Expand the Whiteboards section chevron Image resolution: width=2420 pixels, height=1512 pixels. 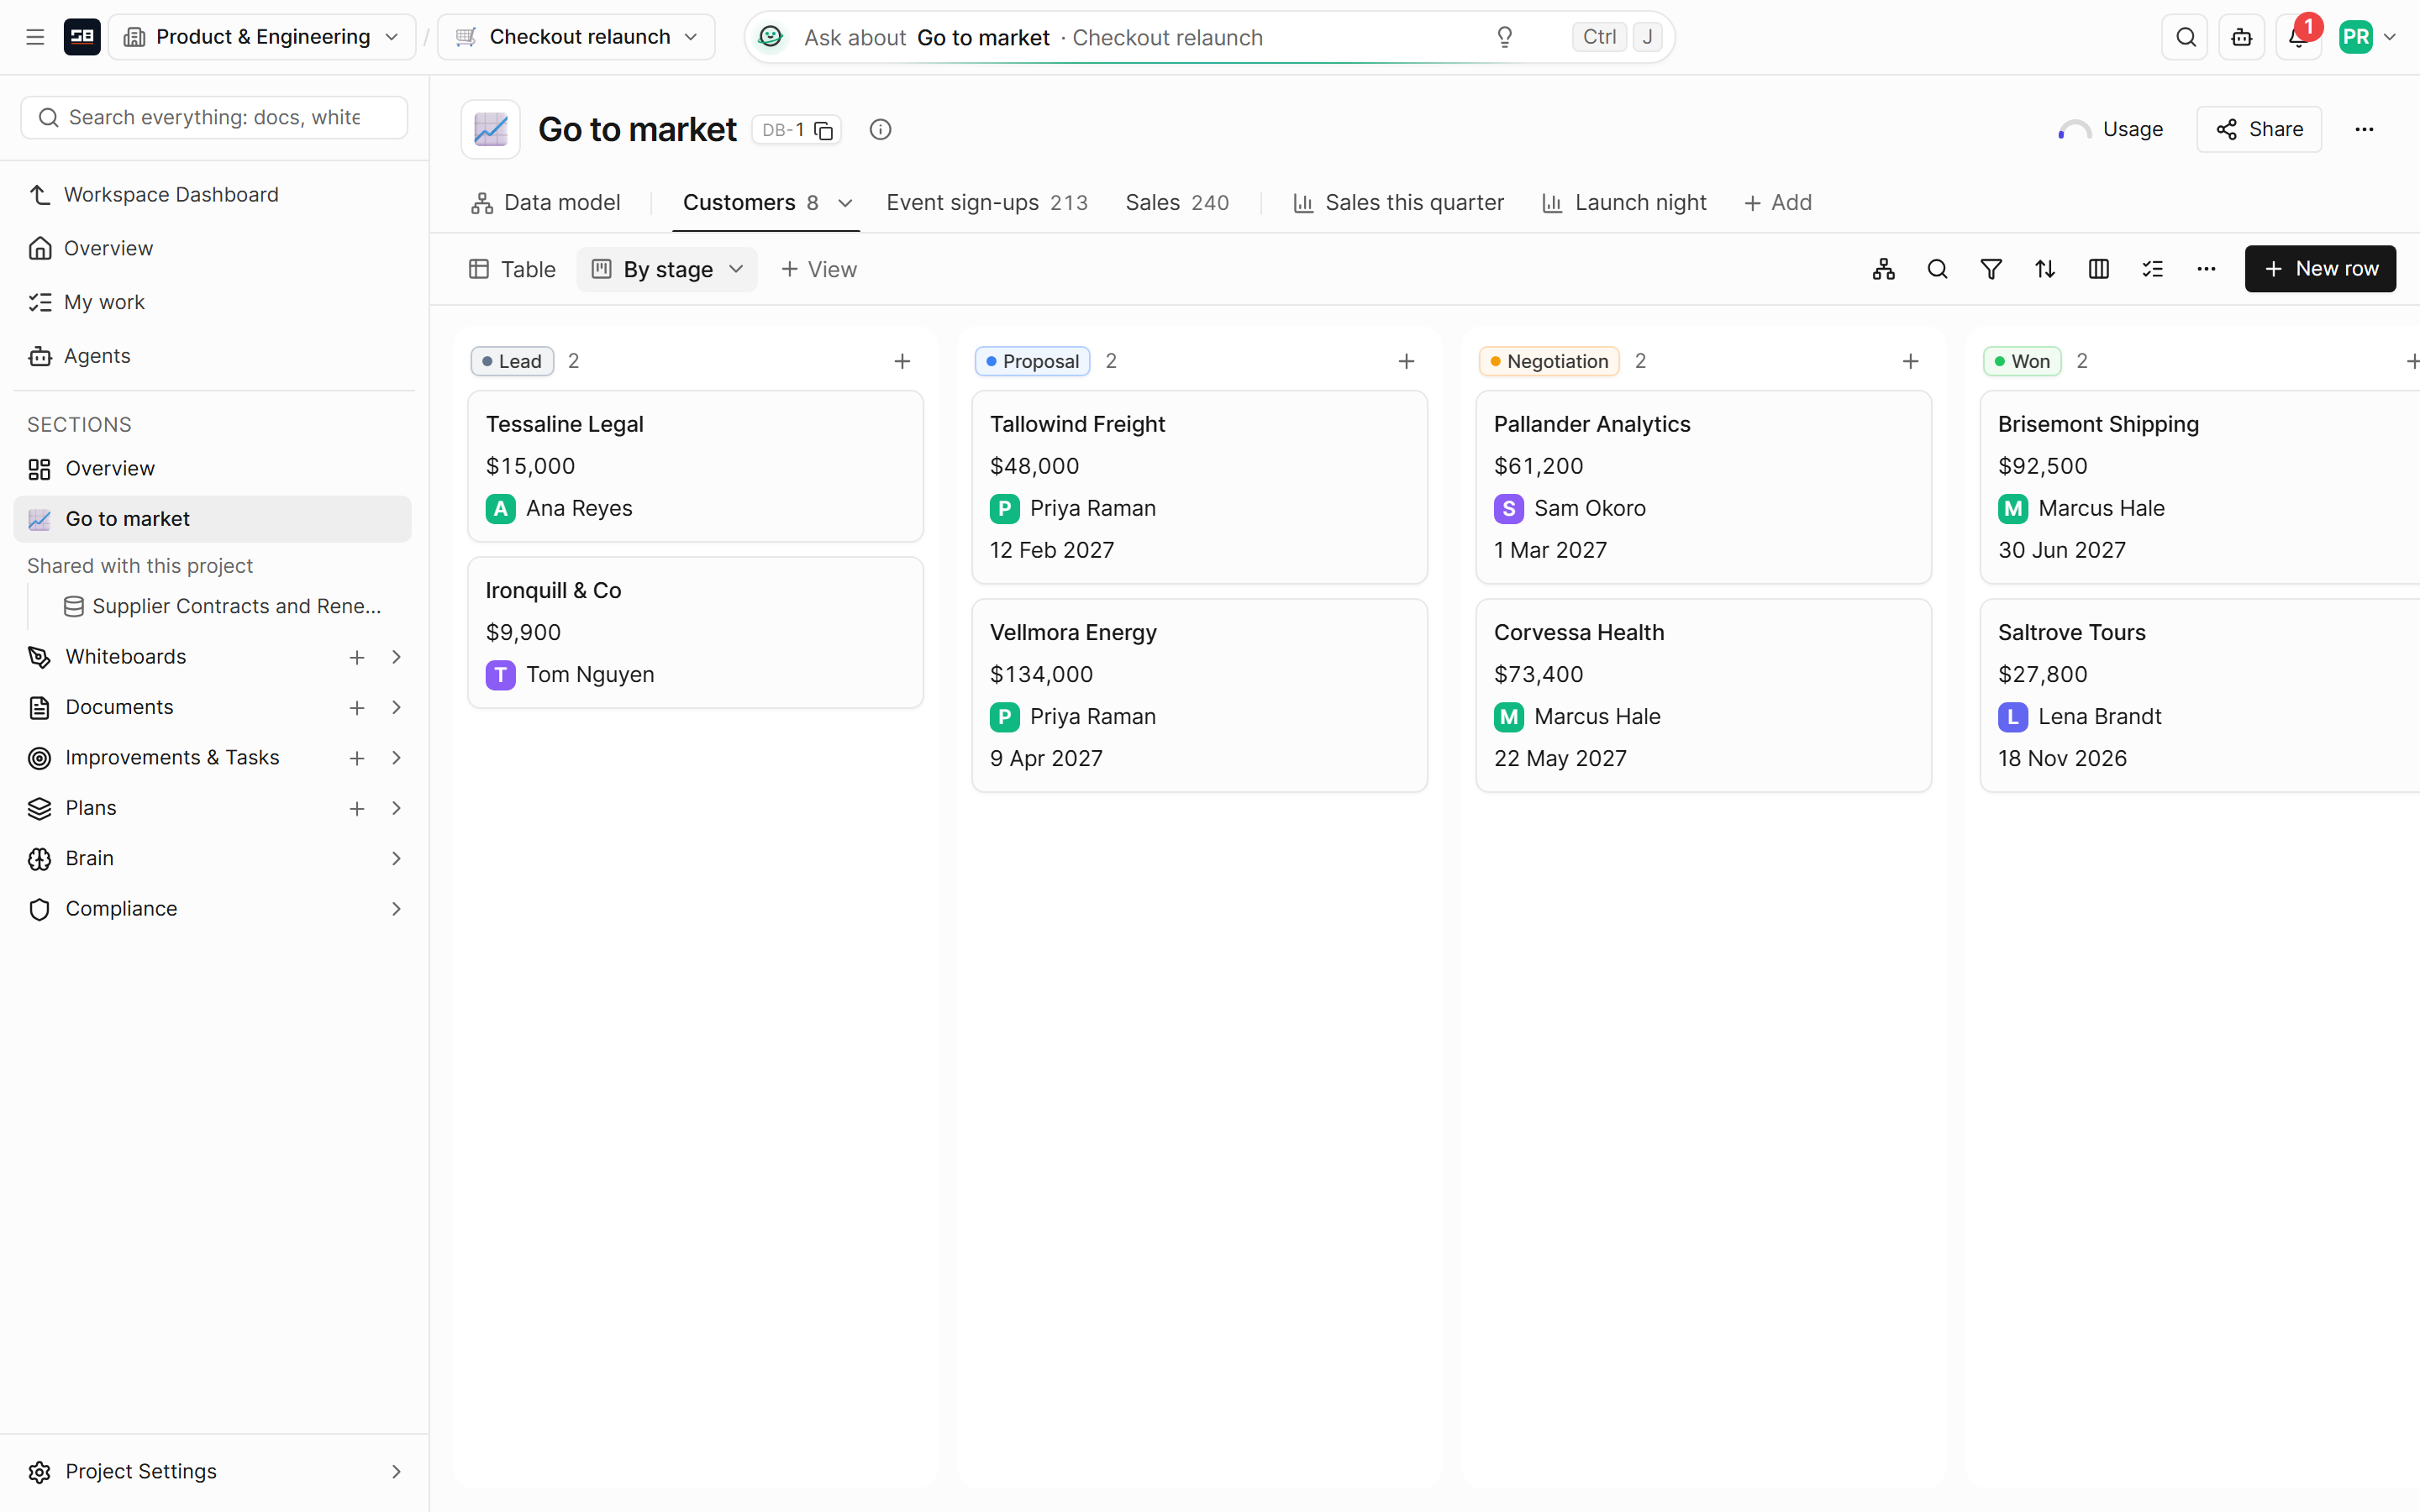(x=396, y=657)
